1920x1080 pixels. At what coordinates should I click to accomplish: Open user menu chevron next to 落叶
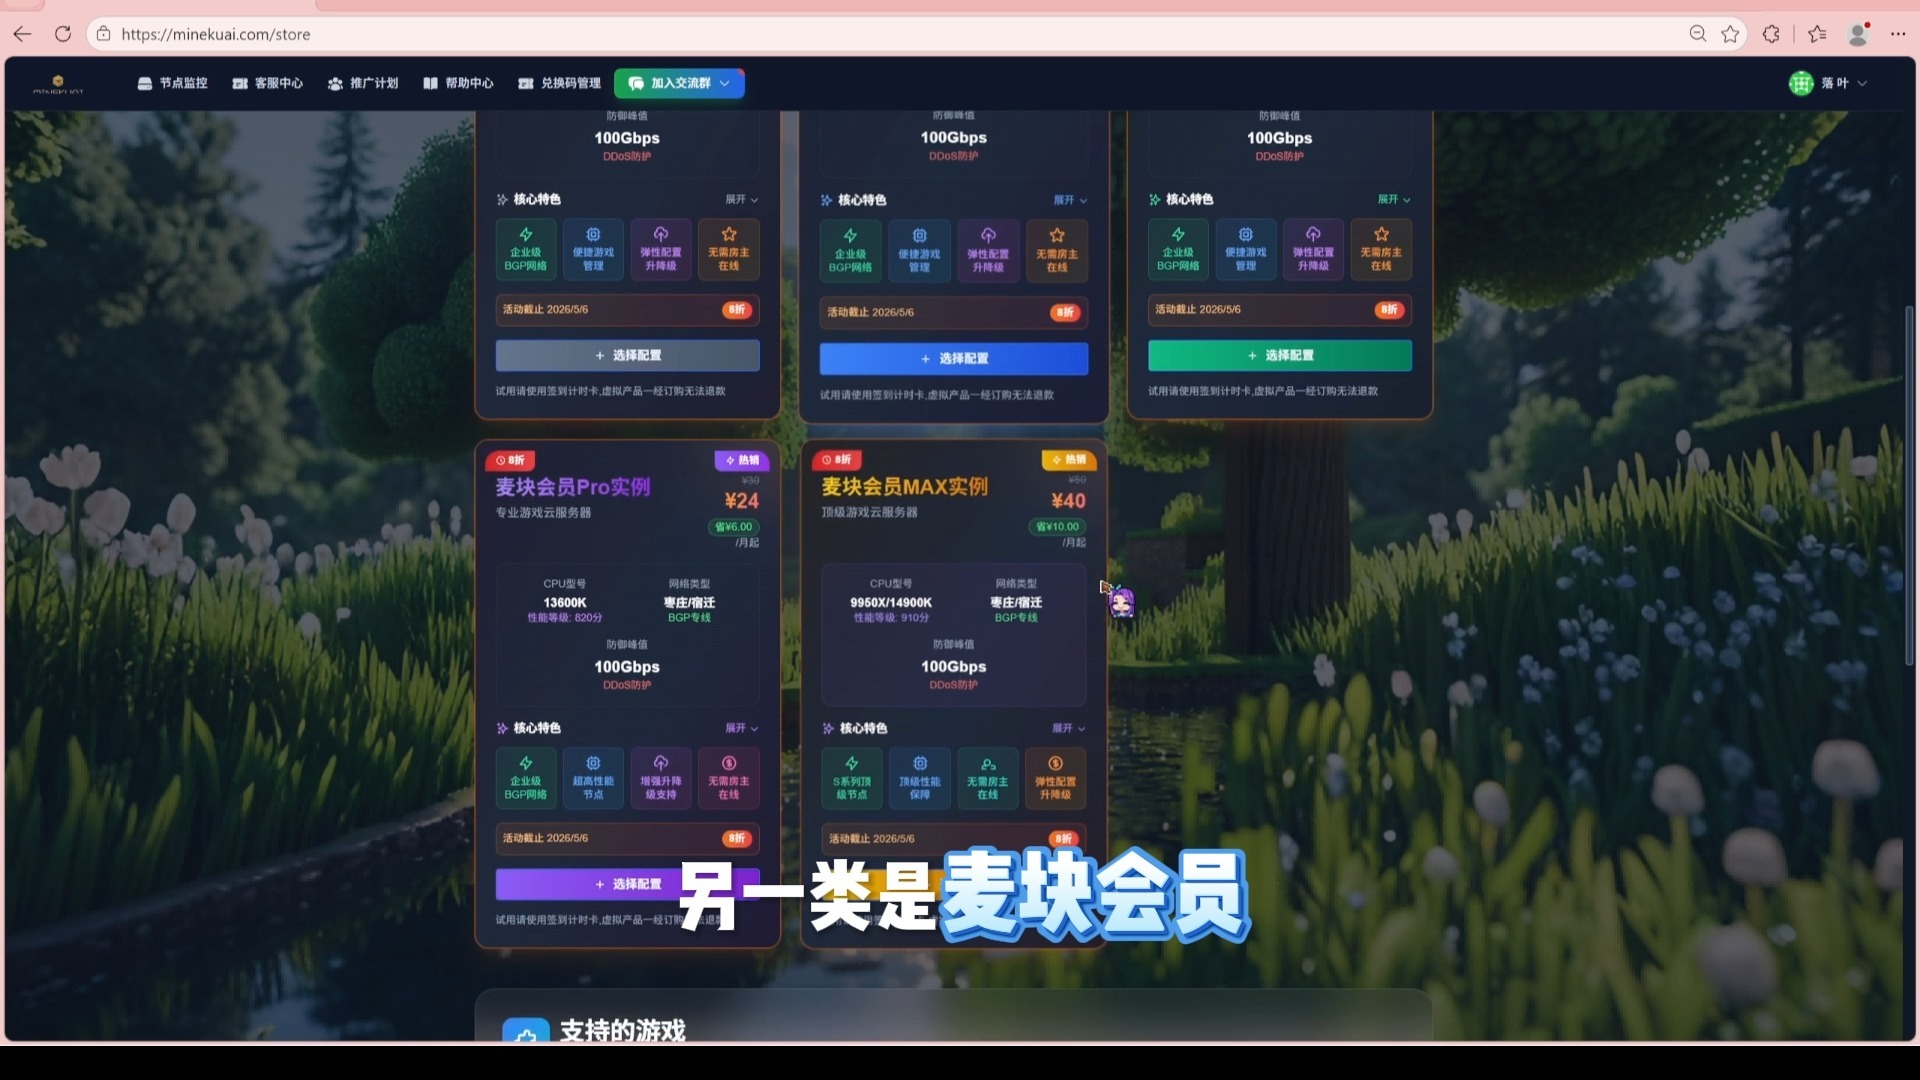tap(1862, 83)
